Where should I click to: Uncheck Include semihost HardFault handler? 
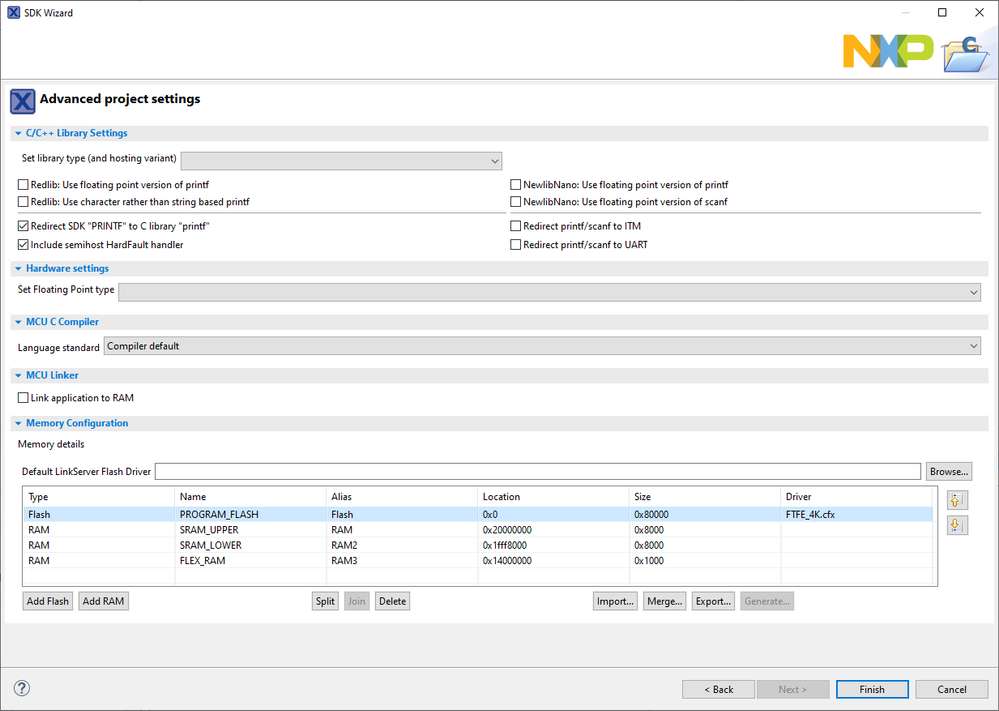pyautogui.click(x=23, y=244)
